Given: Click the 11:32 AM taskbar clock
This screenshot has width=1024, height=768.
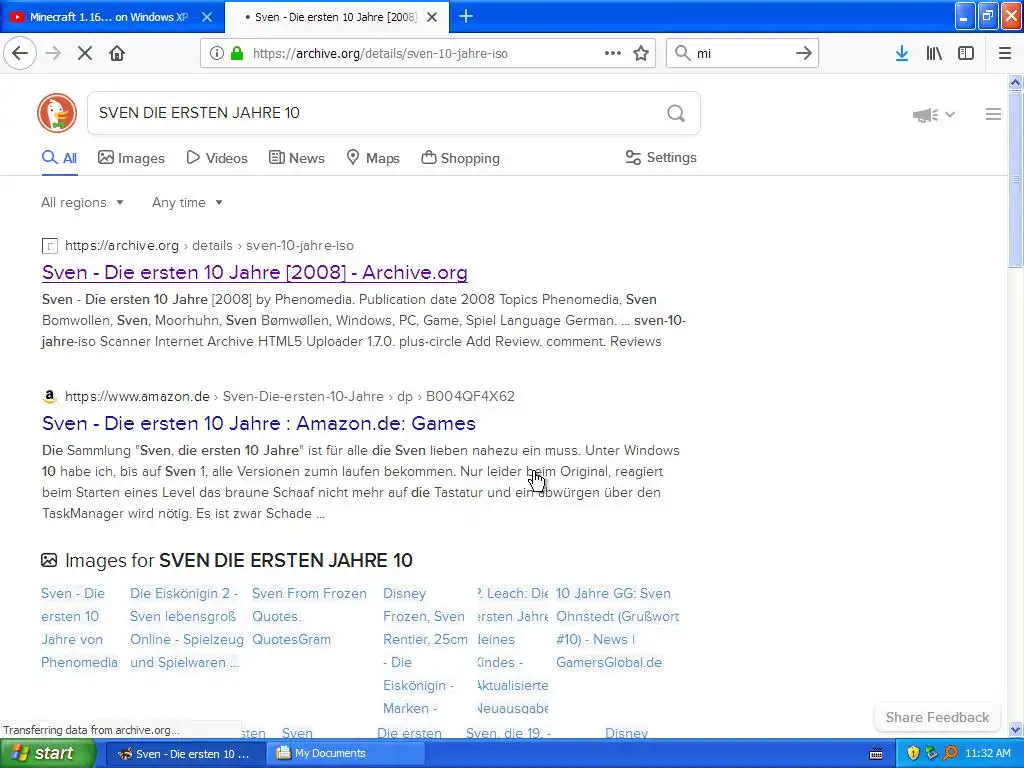Looking at the screenshot, I should coord(987,754).
